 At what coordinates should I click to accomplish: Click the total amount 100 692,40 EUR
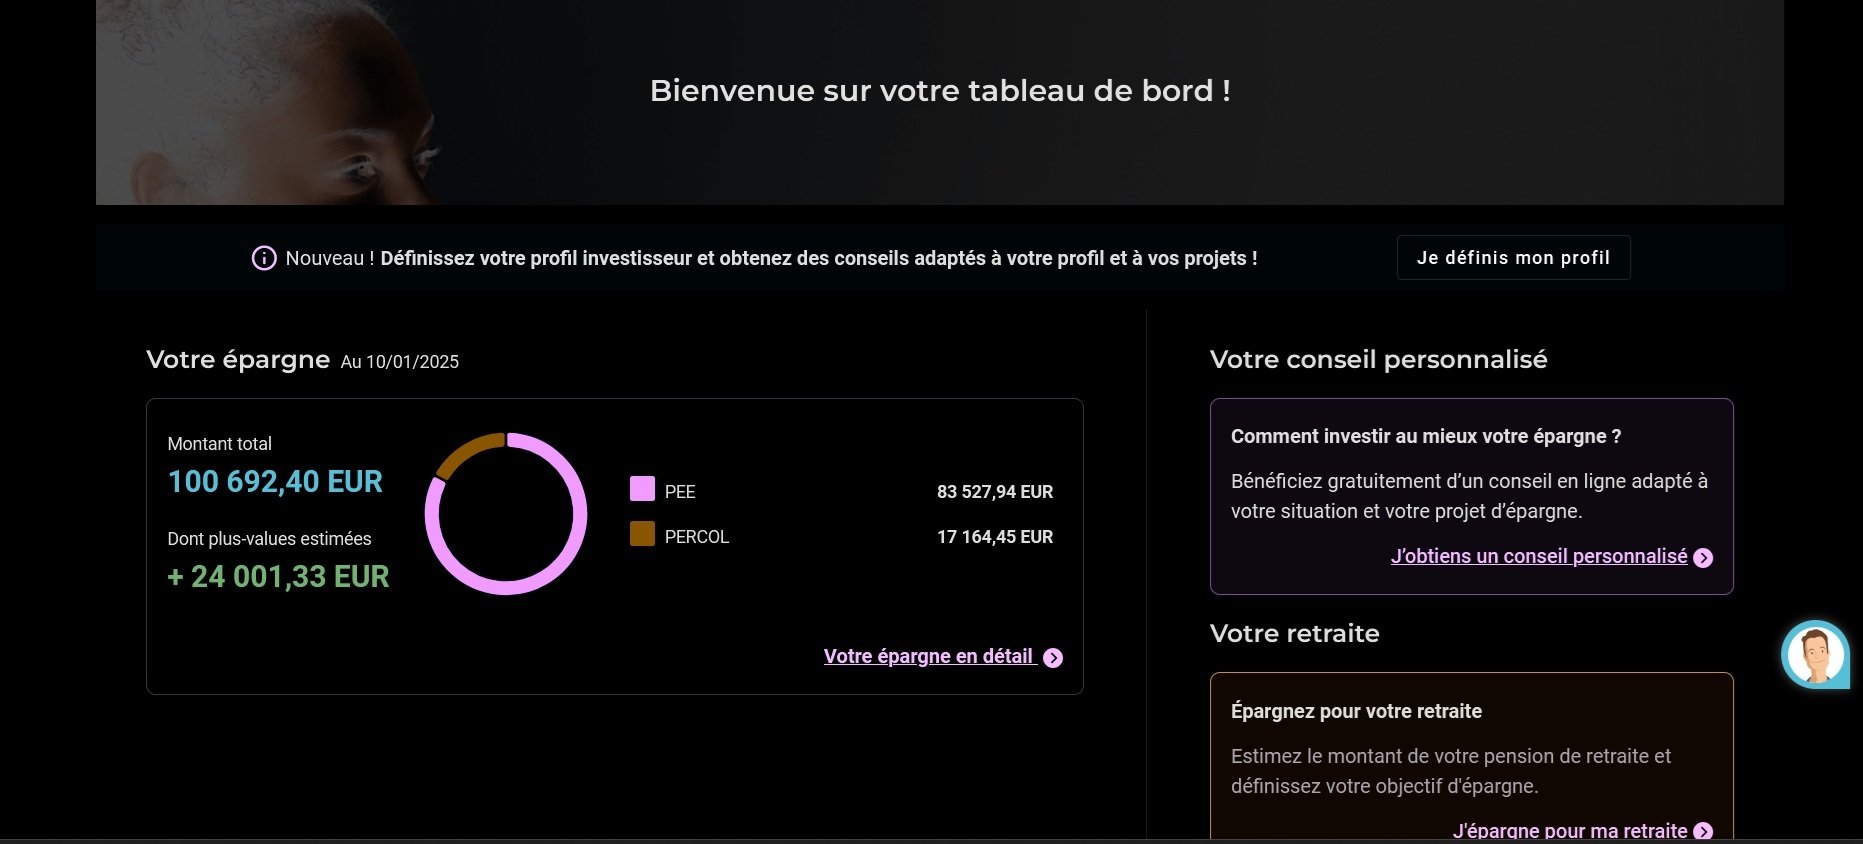(x=275, y=482)
